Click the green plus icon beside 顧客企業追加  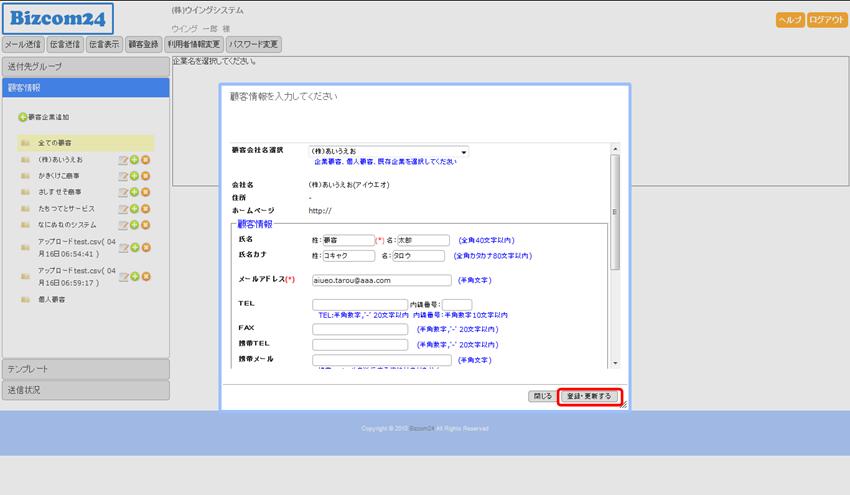23,117
